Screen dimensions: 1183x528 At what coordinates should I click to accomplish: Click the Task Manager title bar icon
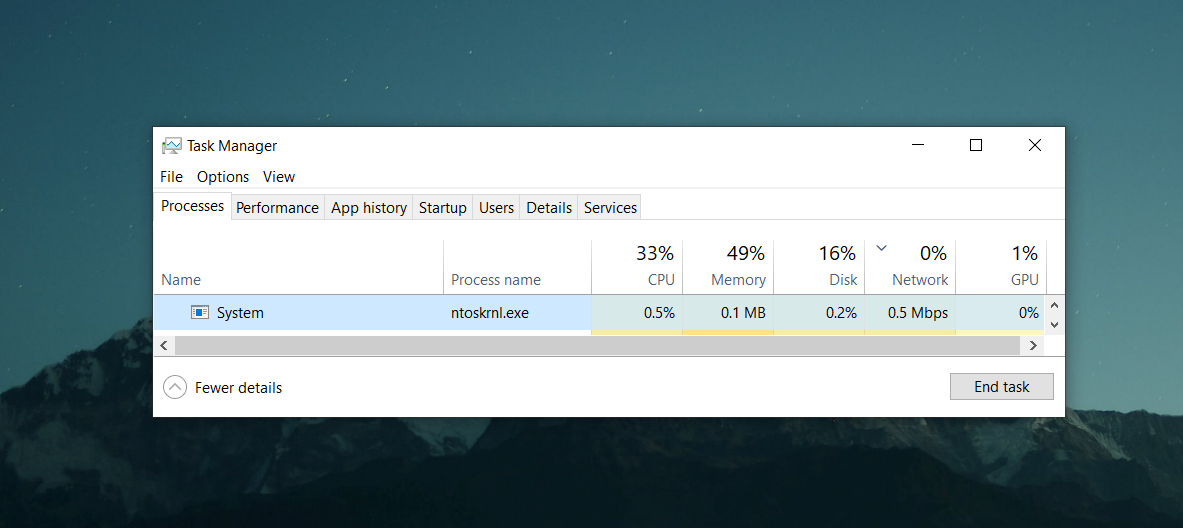(172, 146)
